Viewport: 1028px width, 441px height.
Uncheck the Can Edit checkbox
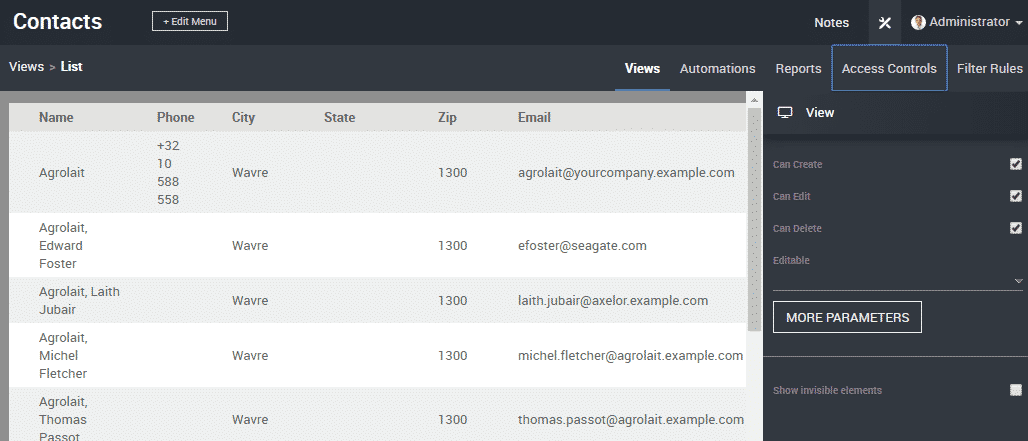[x=1016, y=196]
